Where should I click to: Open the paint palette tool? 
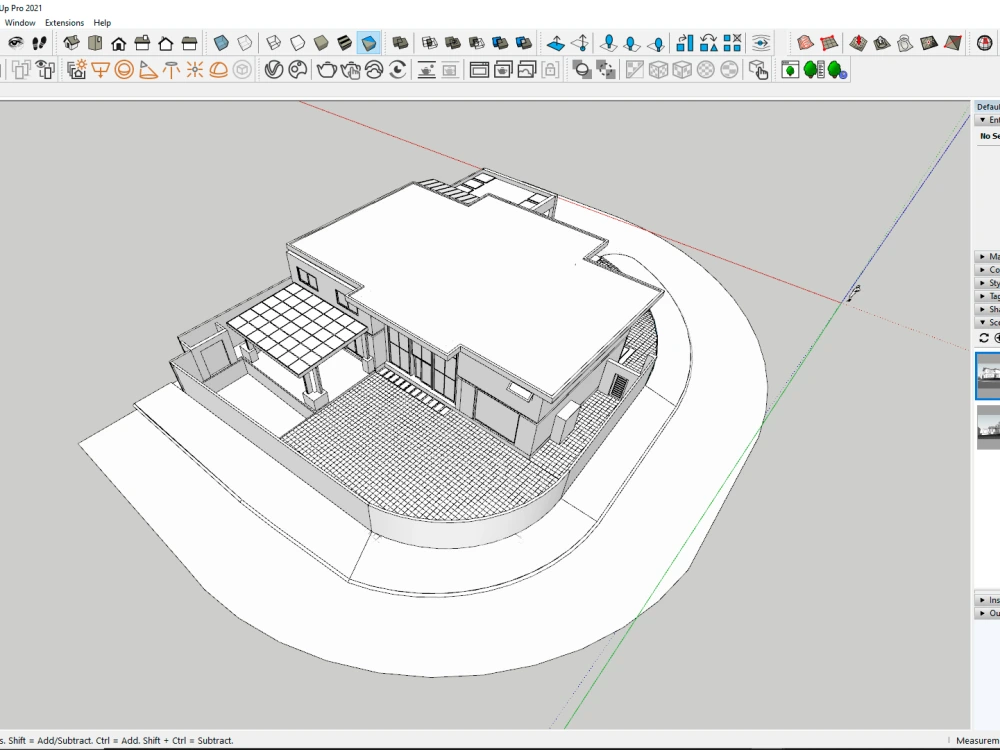(x=298, y=70)
